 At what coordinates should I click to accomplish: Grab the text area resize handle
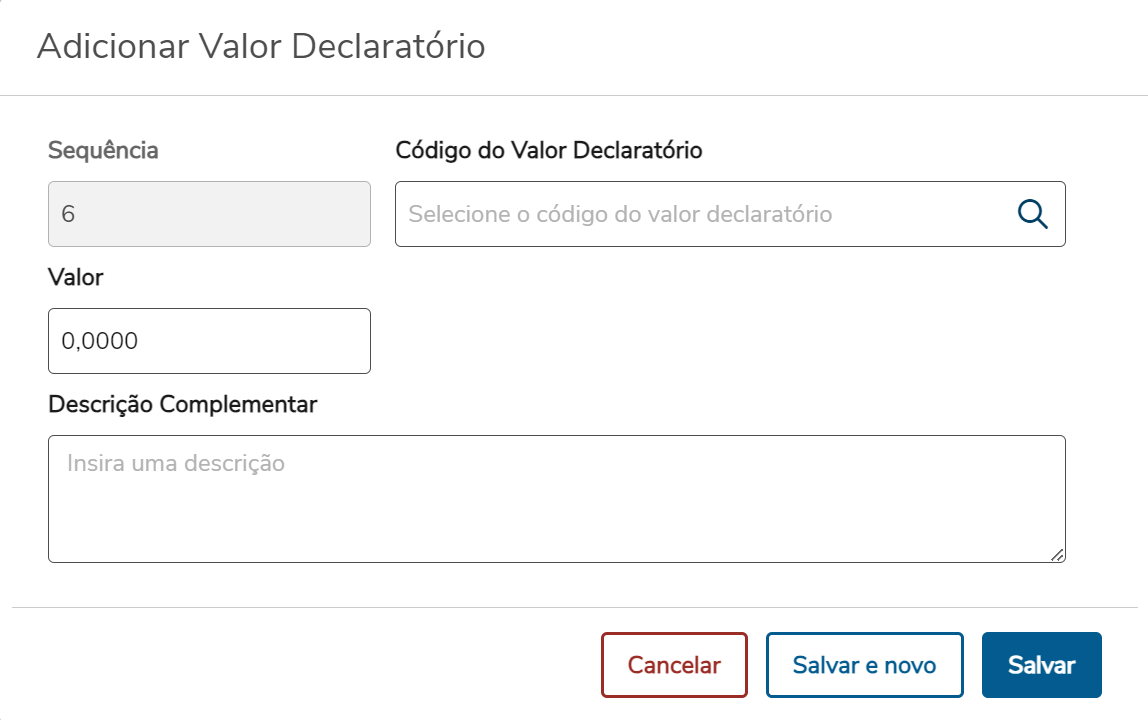[1057, 554]
